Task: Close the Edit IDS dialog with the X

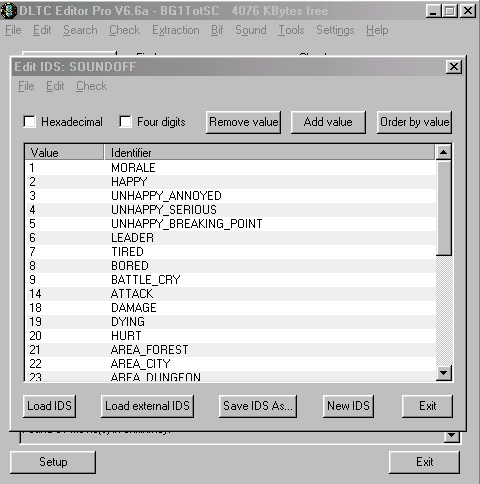Action: [x=454, y=67]
